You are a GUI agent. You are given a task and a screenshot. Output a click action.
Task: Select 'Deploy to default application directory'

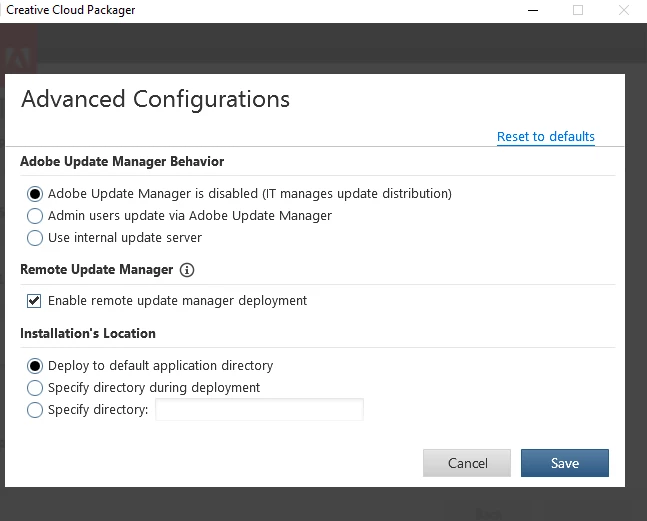[x=36, y=366]
